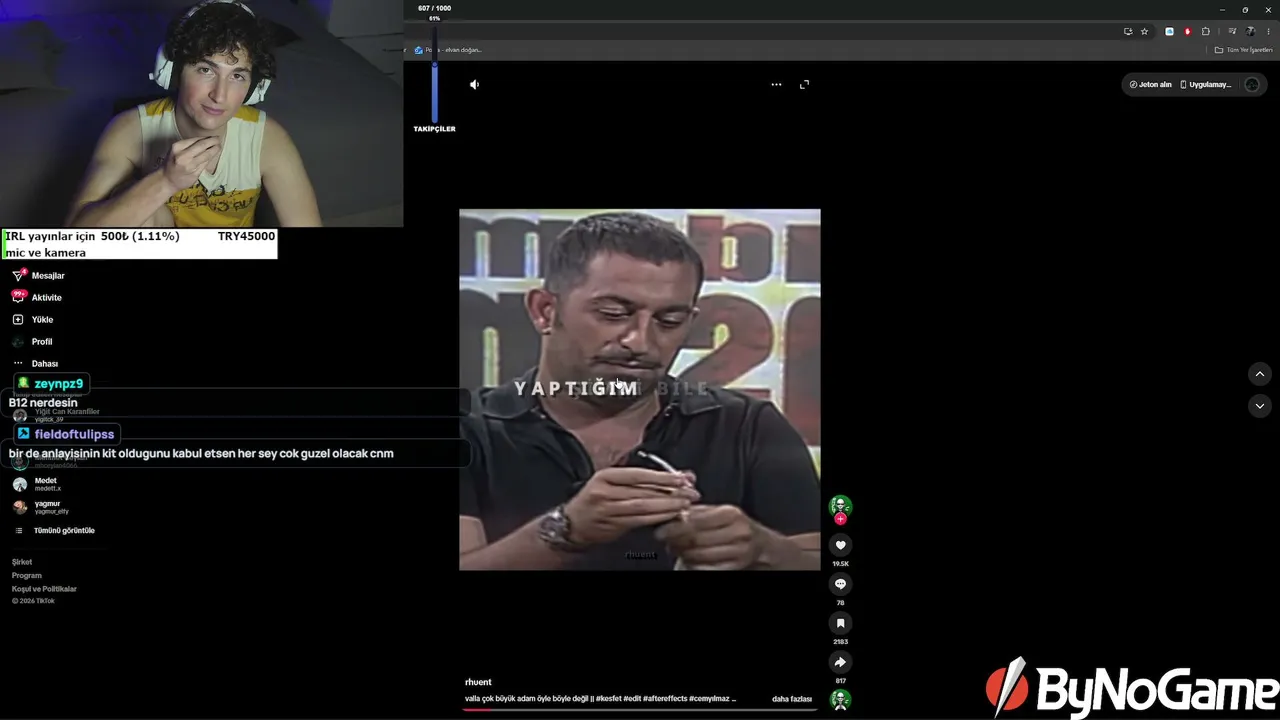Viewport: 1280px width, 720px height.
Task: Open the Koşul ve Politikalar footer link
Action: [44, 589]
